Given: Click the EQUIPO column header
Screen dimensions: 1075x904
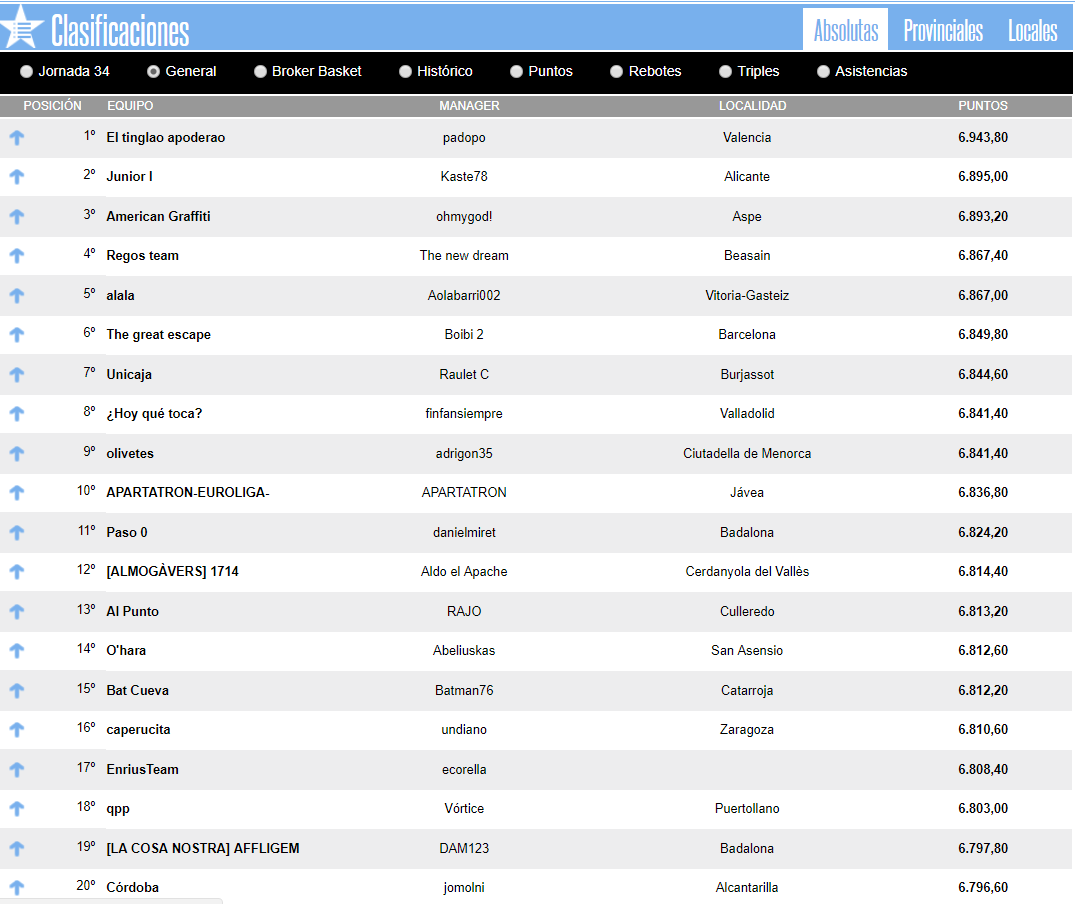Looking at the screenshot, I should (x=130, y=106).
